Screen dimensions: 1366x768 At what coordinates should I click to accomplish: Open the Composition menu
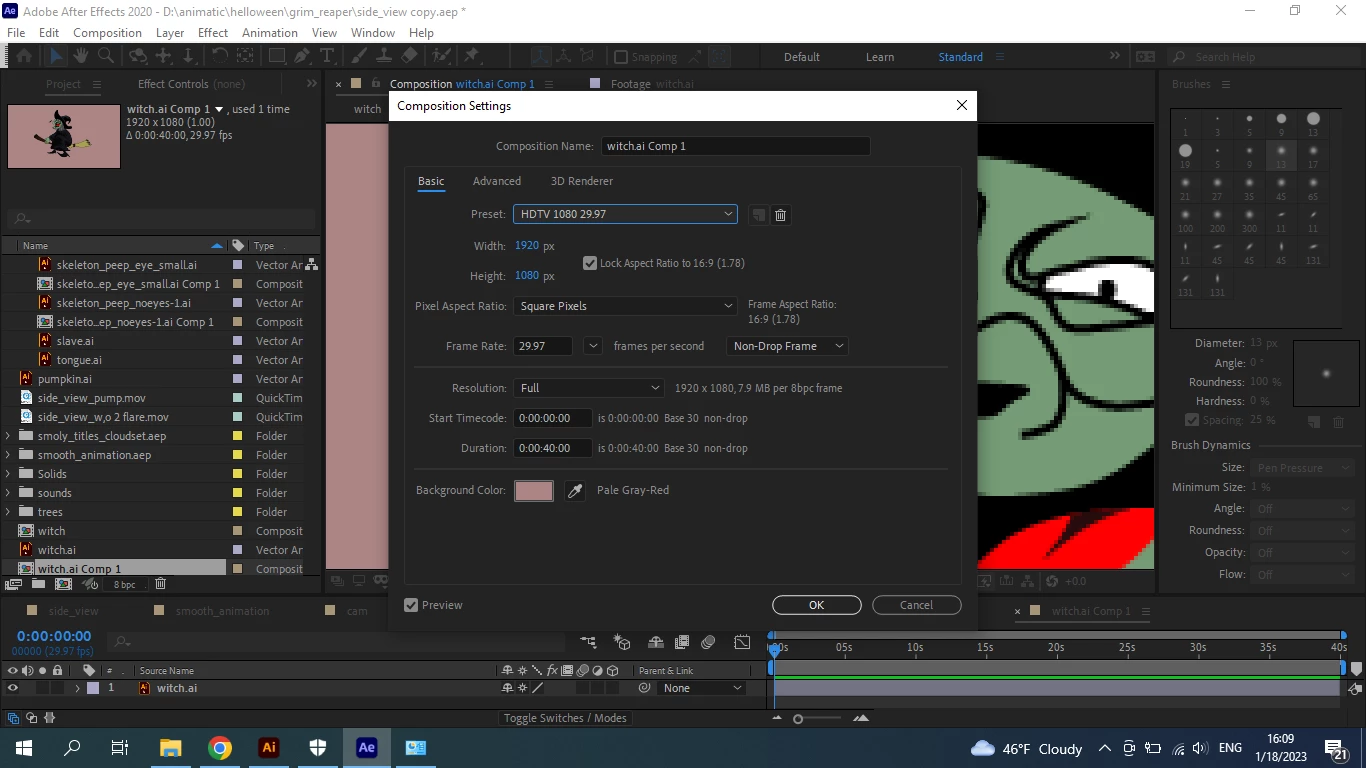tap(107, 32)
